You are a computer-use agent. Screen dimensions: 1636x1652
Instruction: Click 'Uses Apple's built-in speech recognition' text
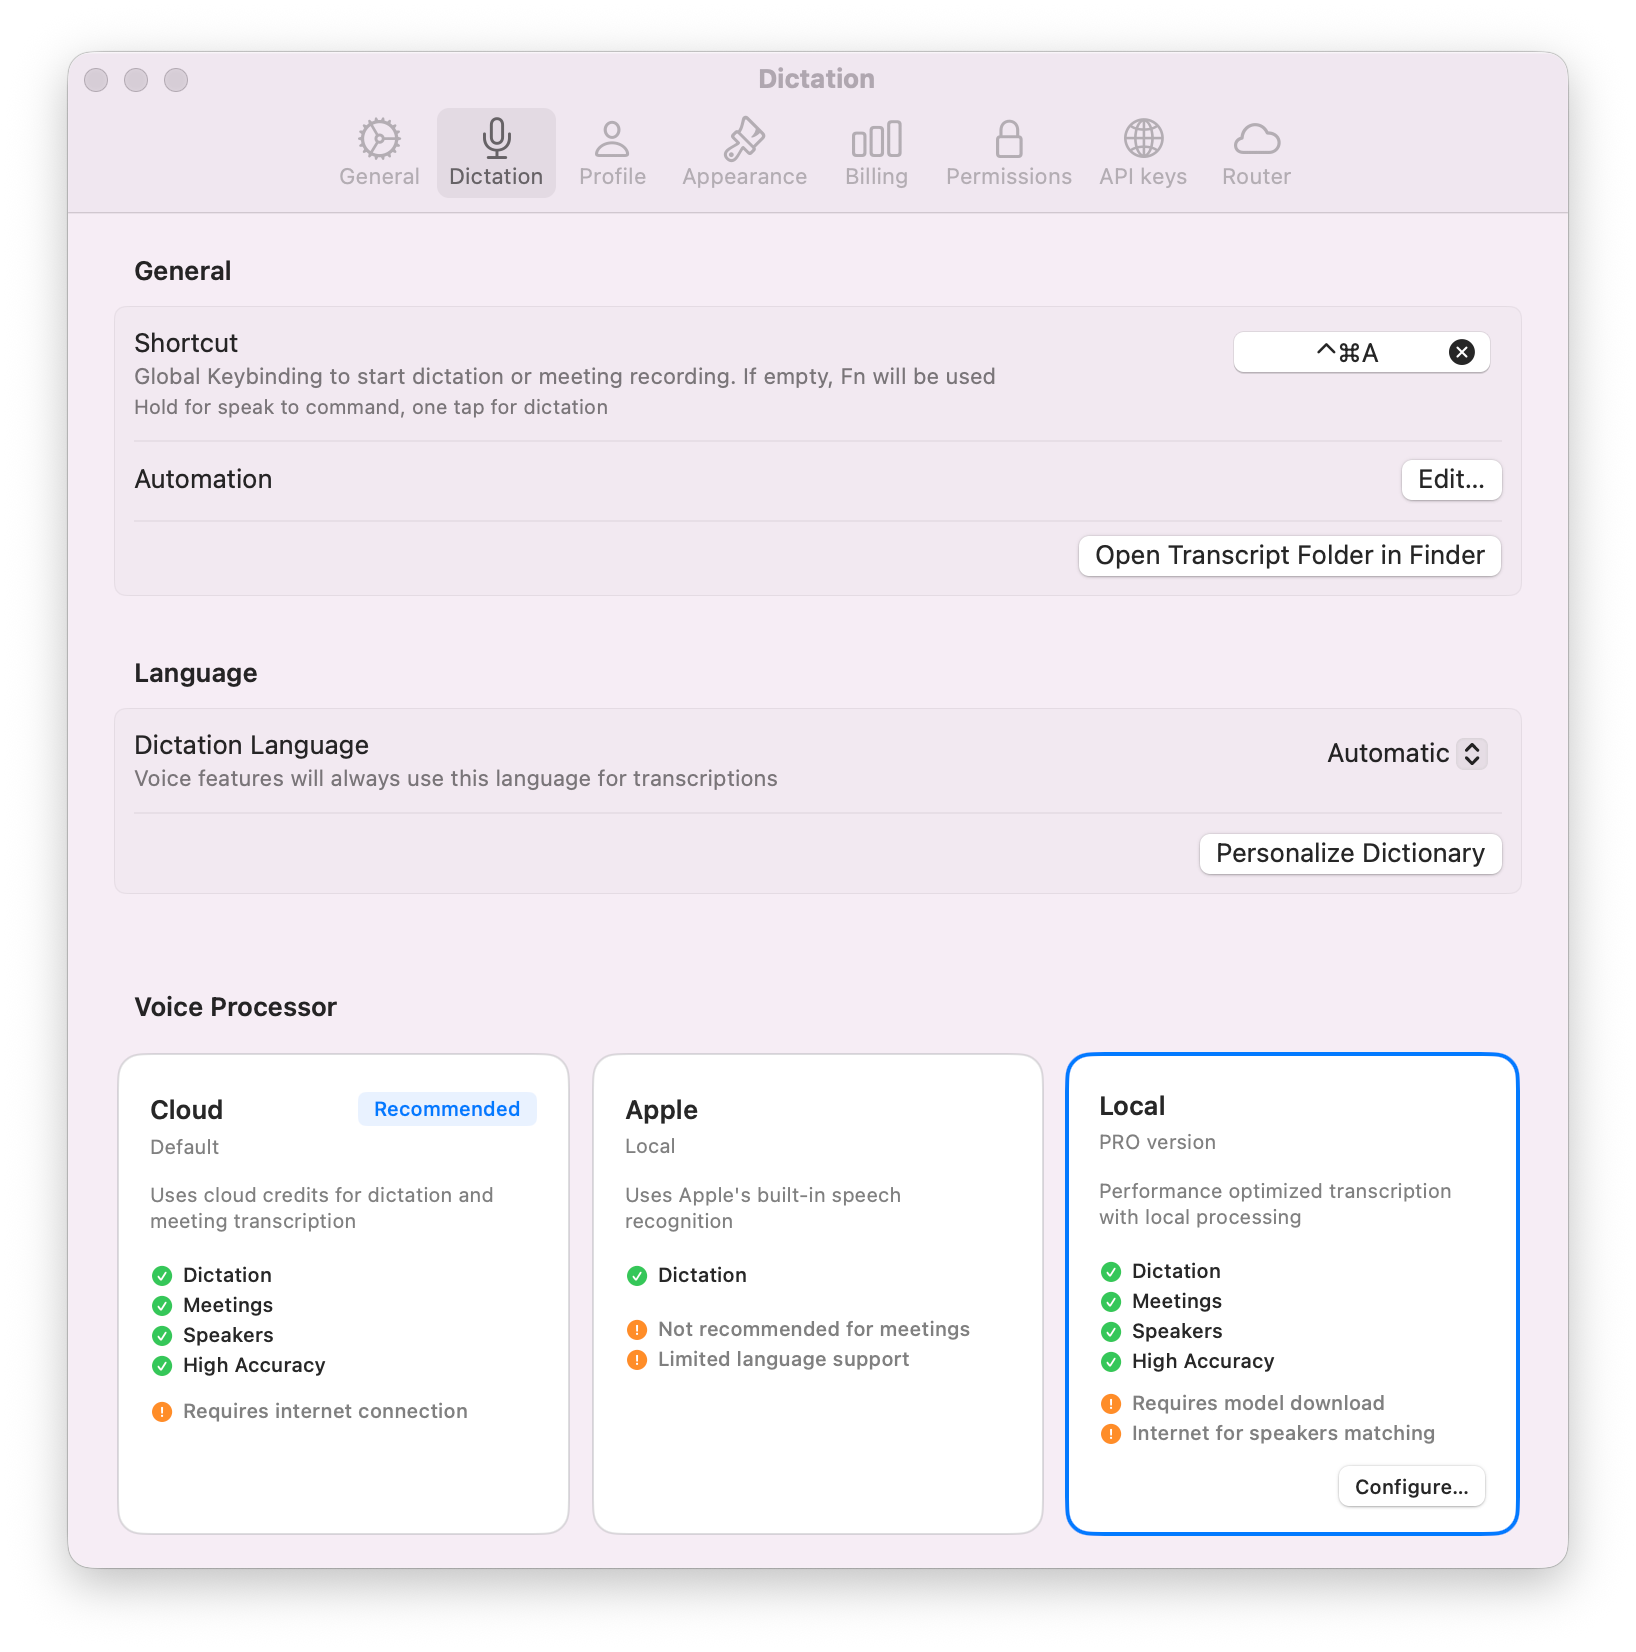pos(763,1208)
